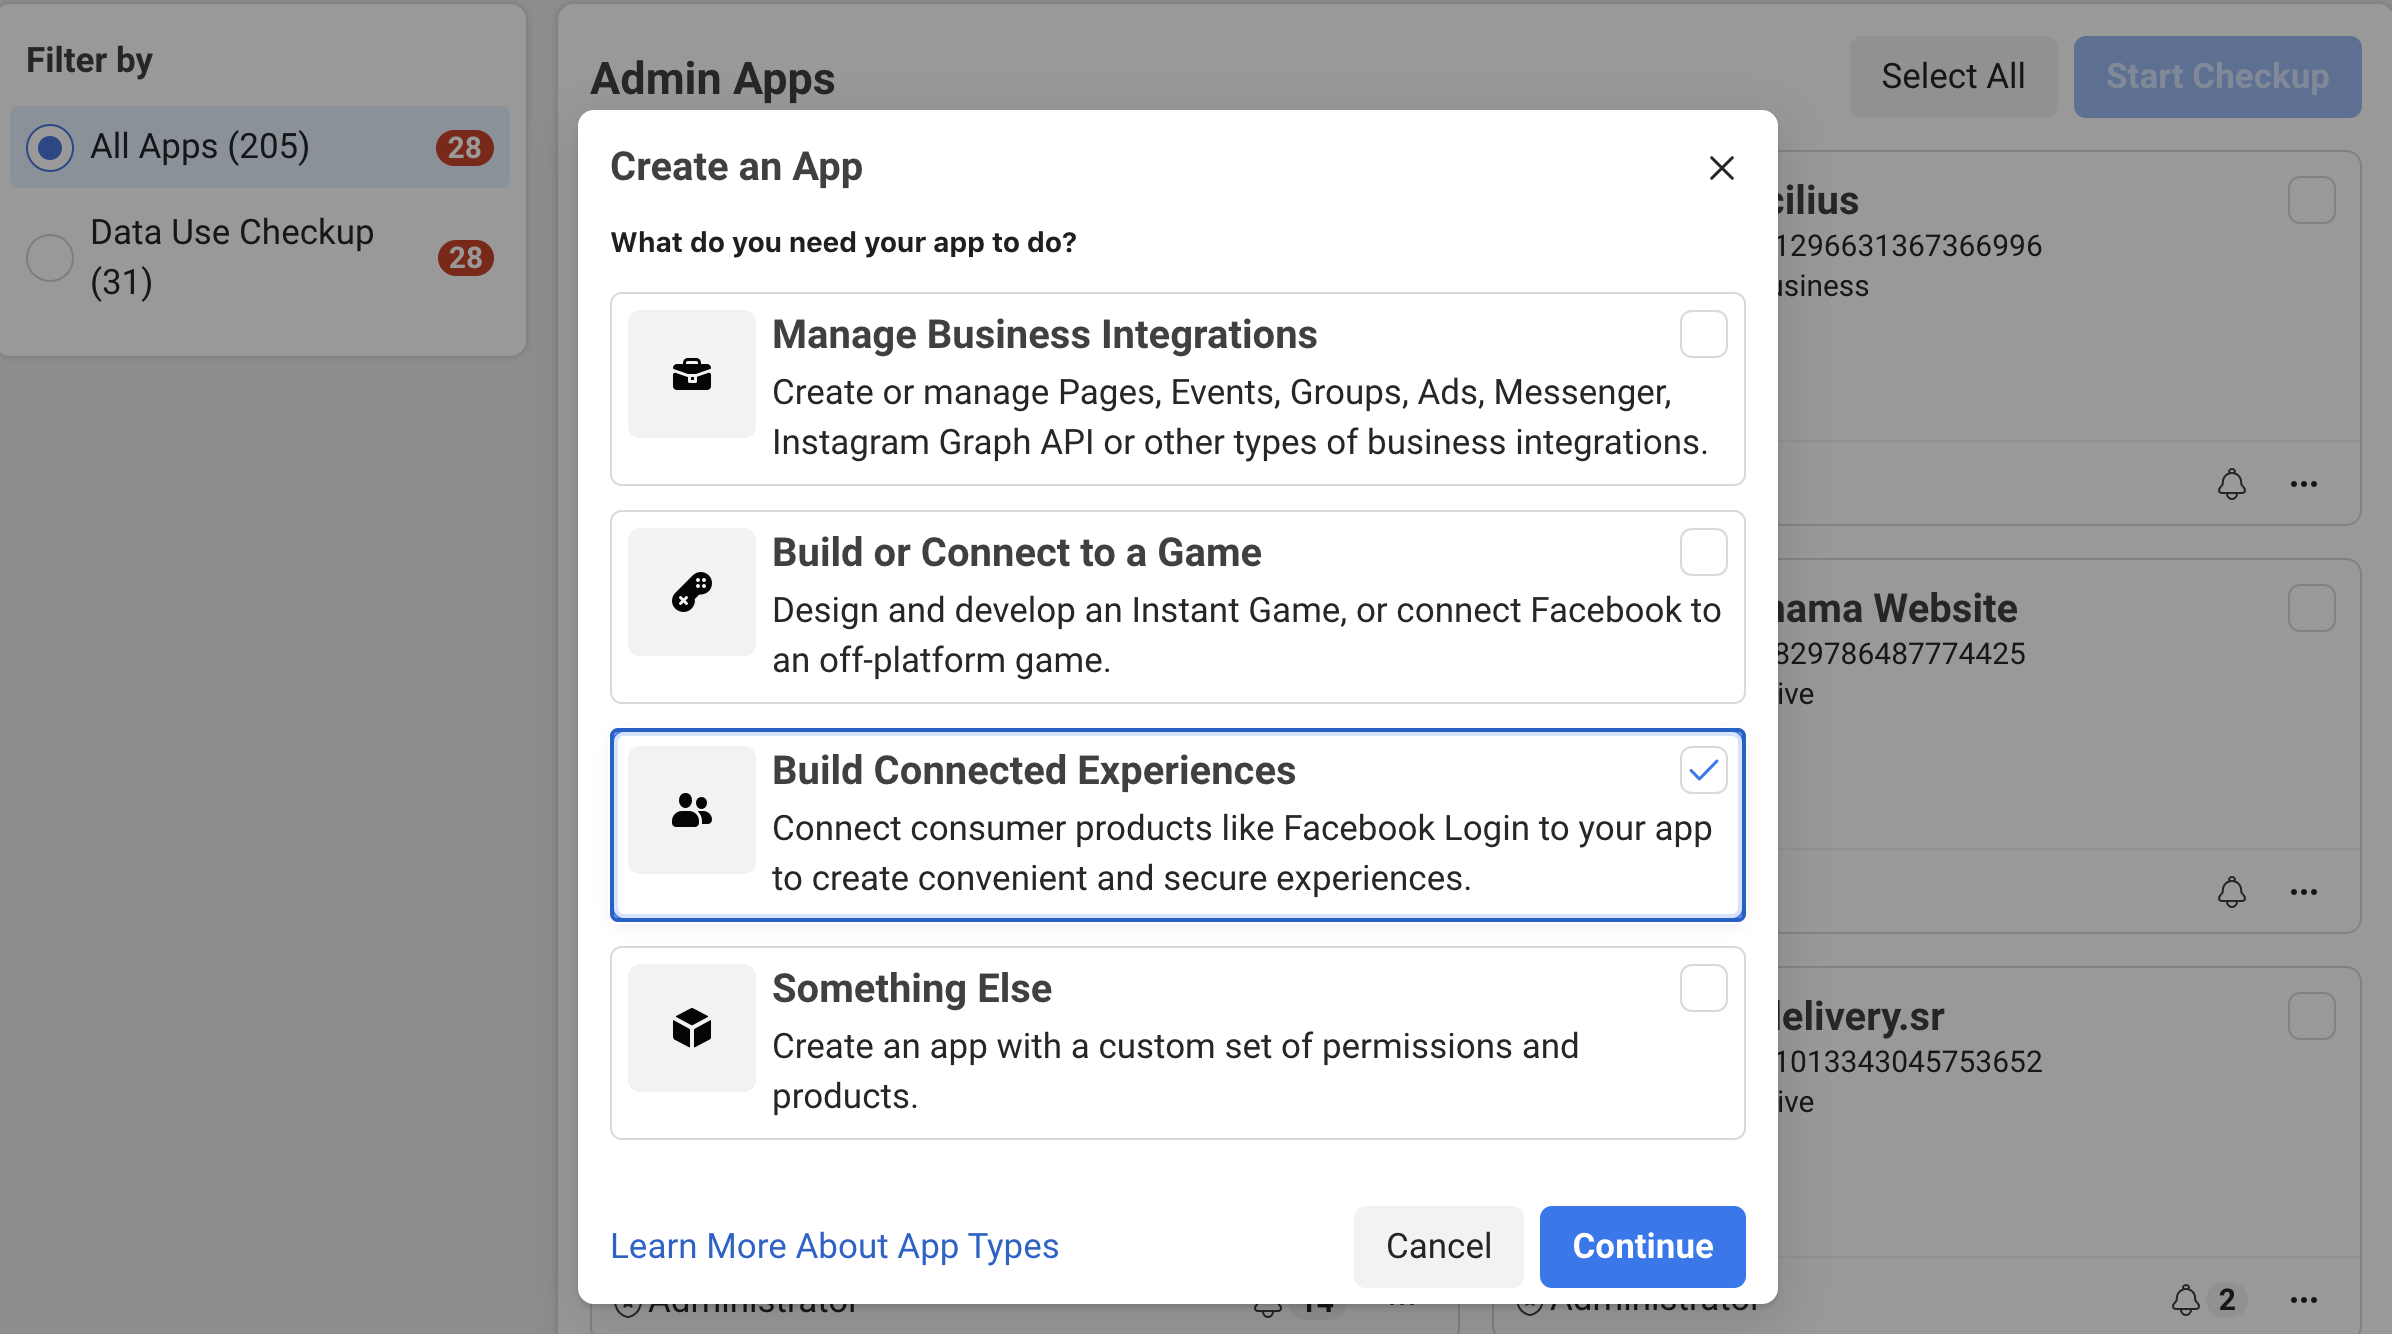Viewport: 2392px width, 1334px height.
Task: Select the Data Use Checkup radio filter
Action: pyautogui.click(x=50, y=258)
